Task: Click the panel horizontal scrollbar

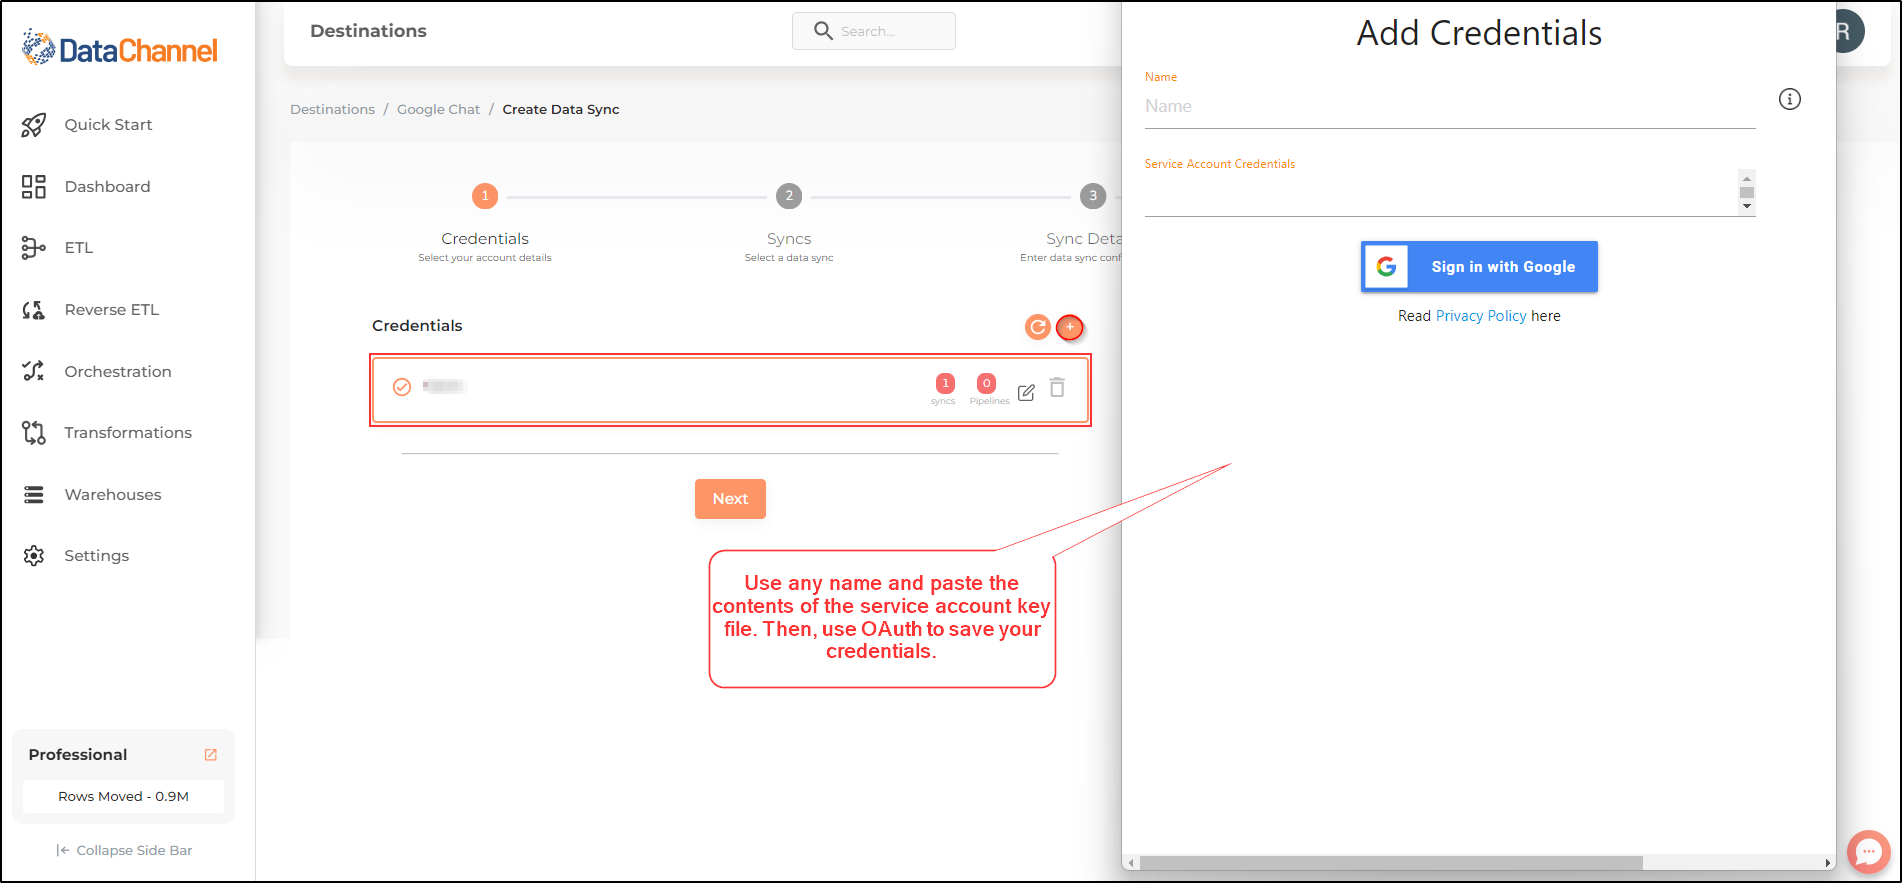Action: click(1391, 863)
